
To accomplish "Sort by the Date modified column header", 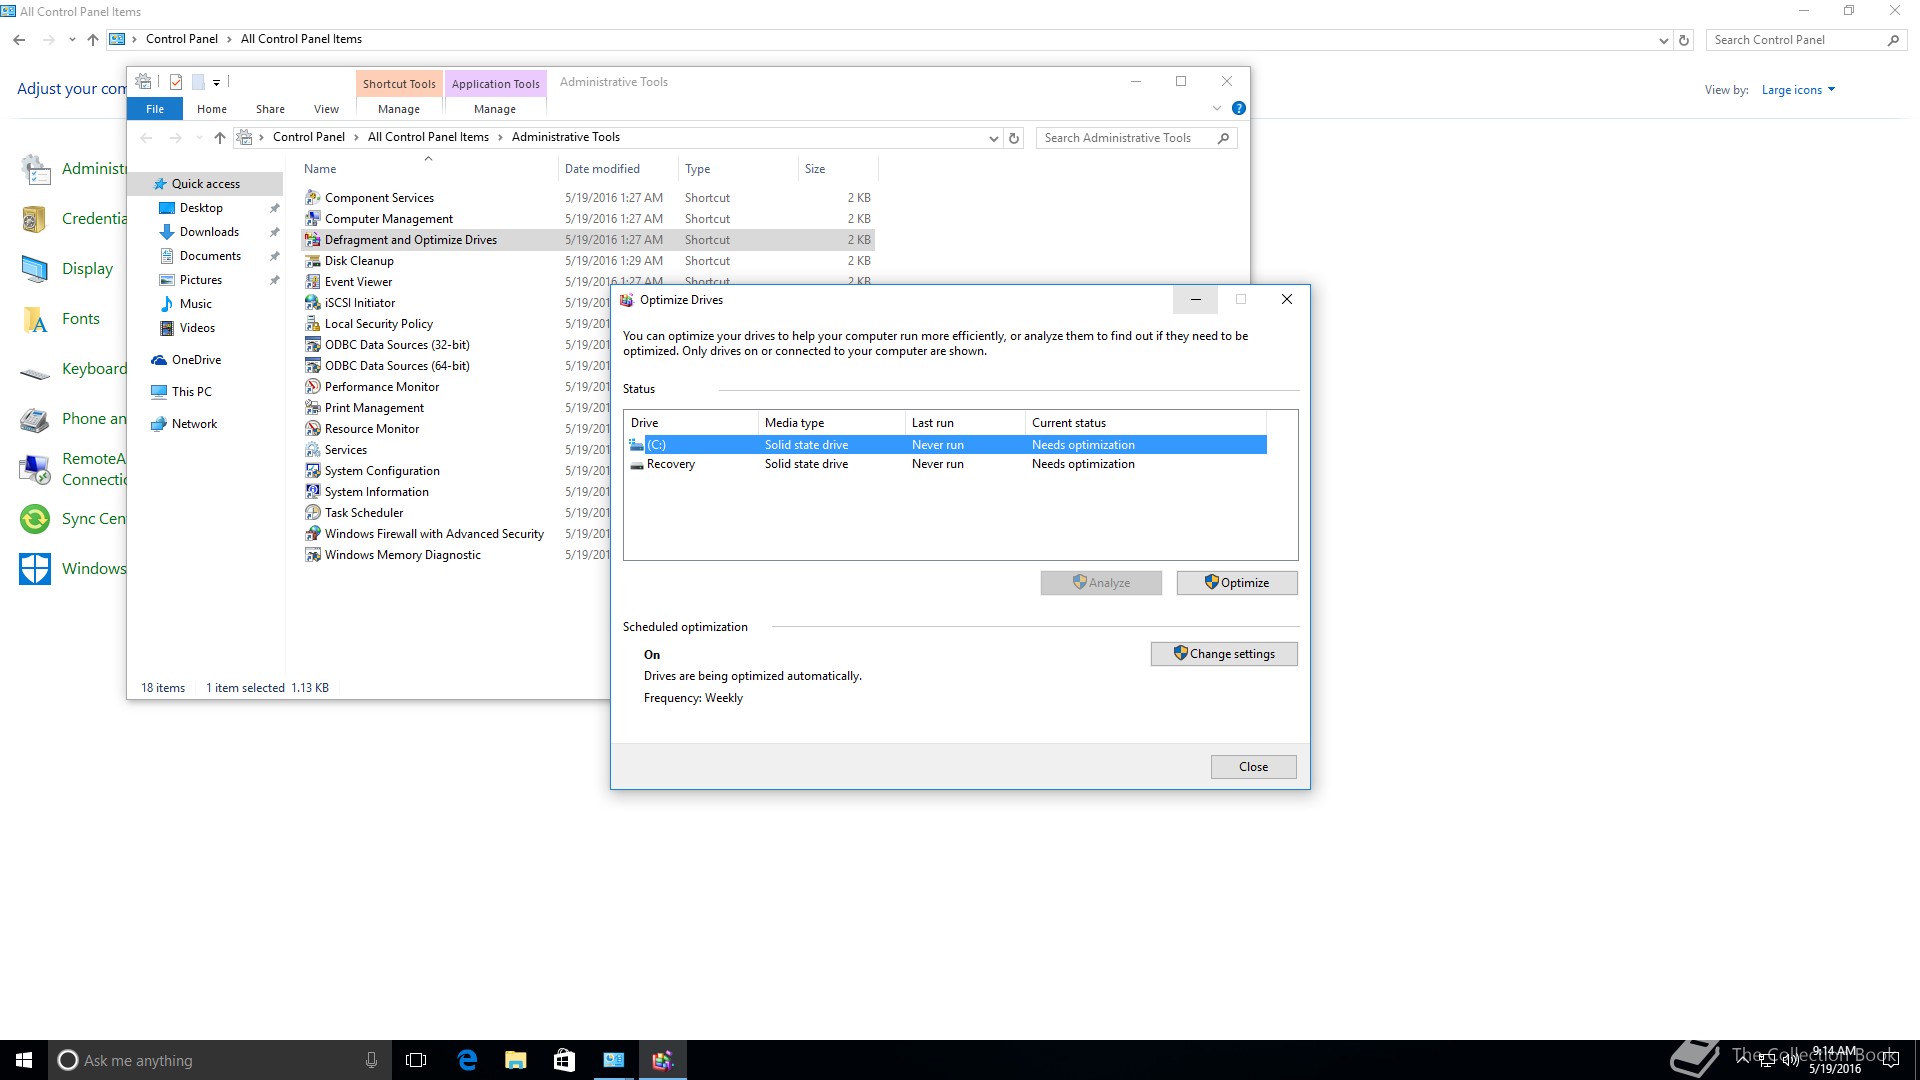I will tap(602, 169).
